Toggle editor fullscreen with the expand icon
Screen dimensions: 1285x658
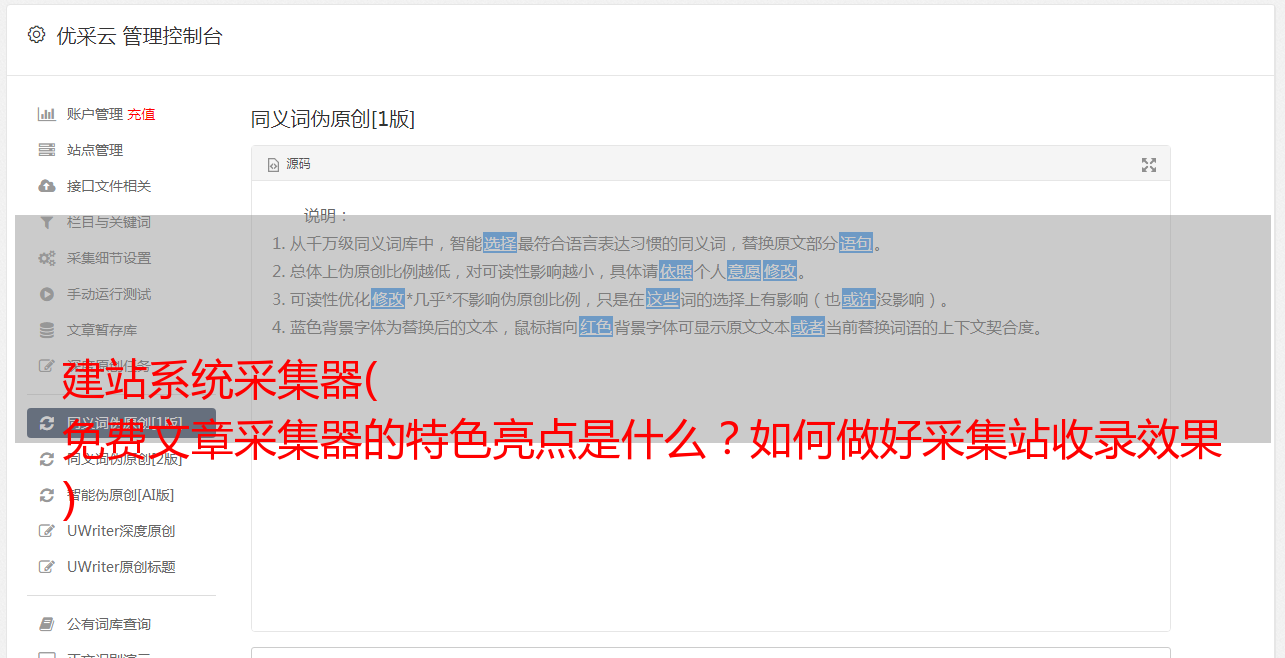click(x=1149, y=165)
